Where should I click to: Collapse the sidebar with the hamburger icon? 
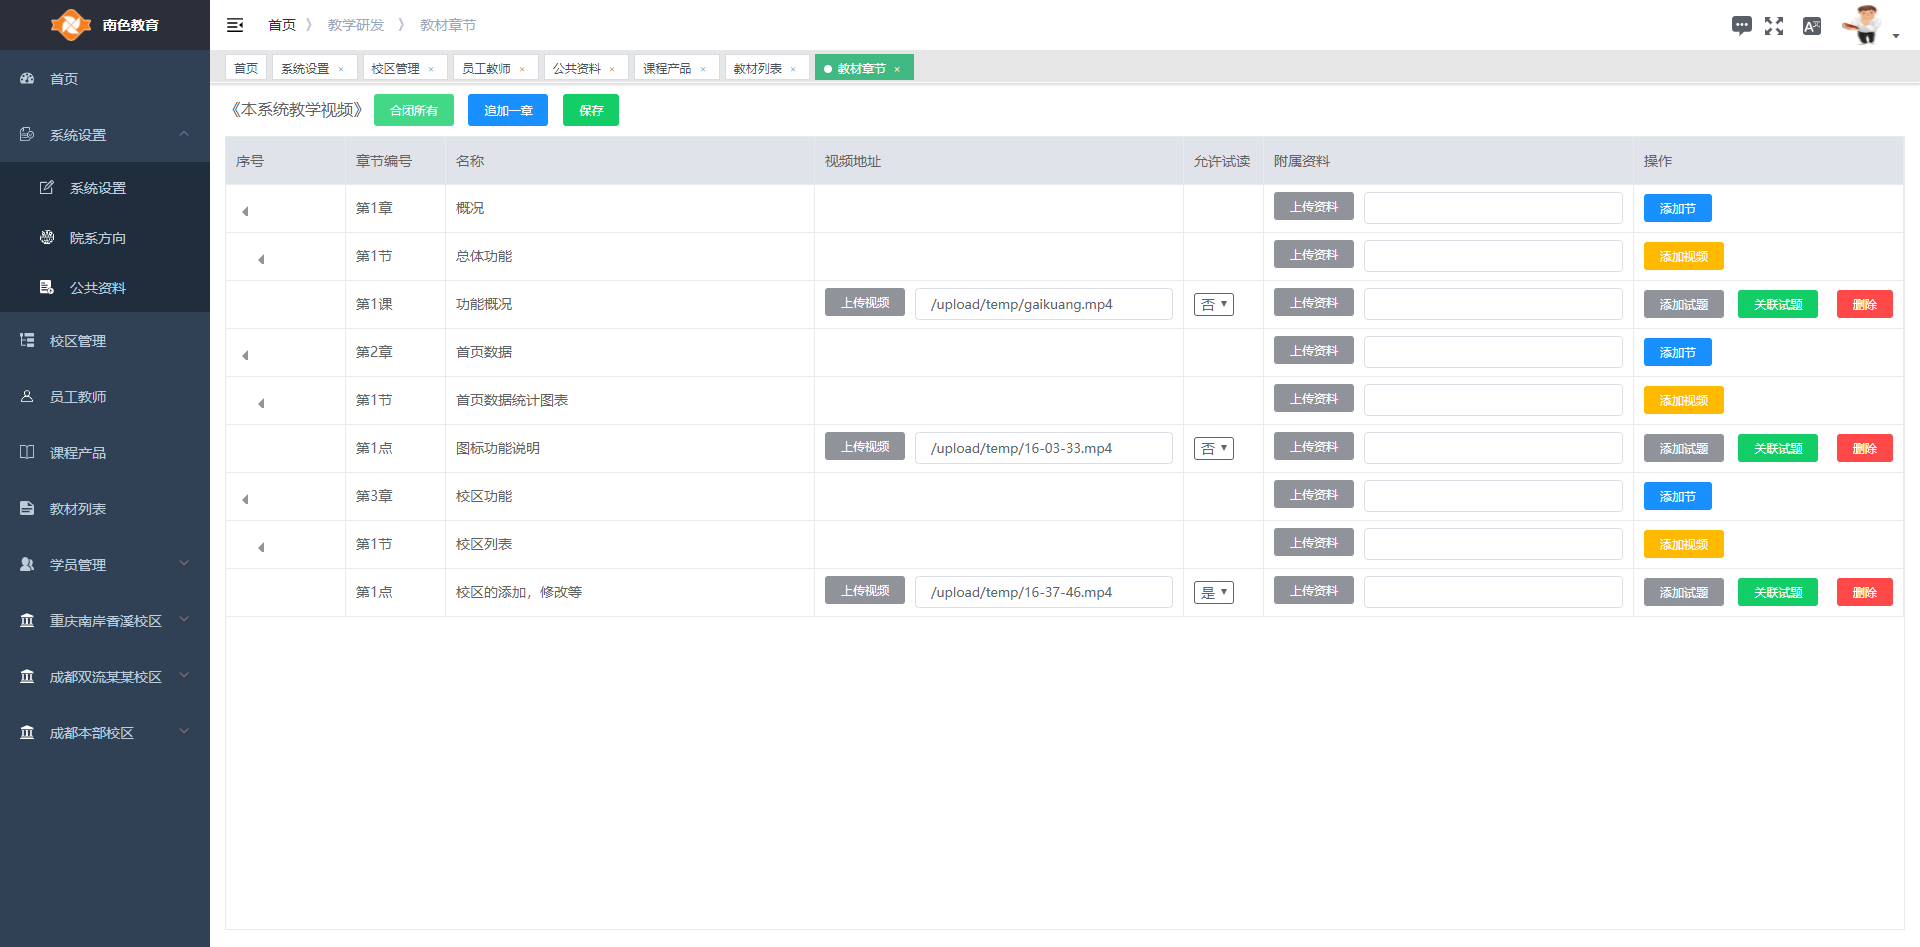pos(235,25)
